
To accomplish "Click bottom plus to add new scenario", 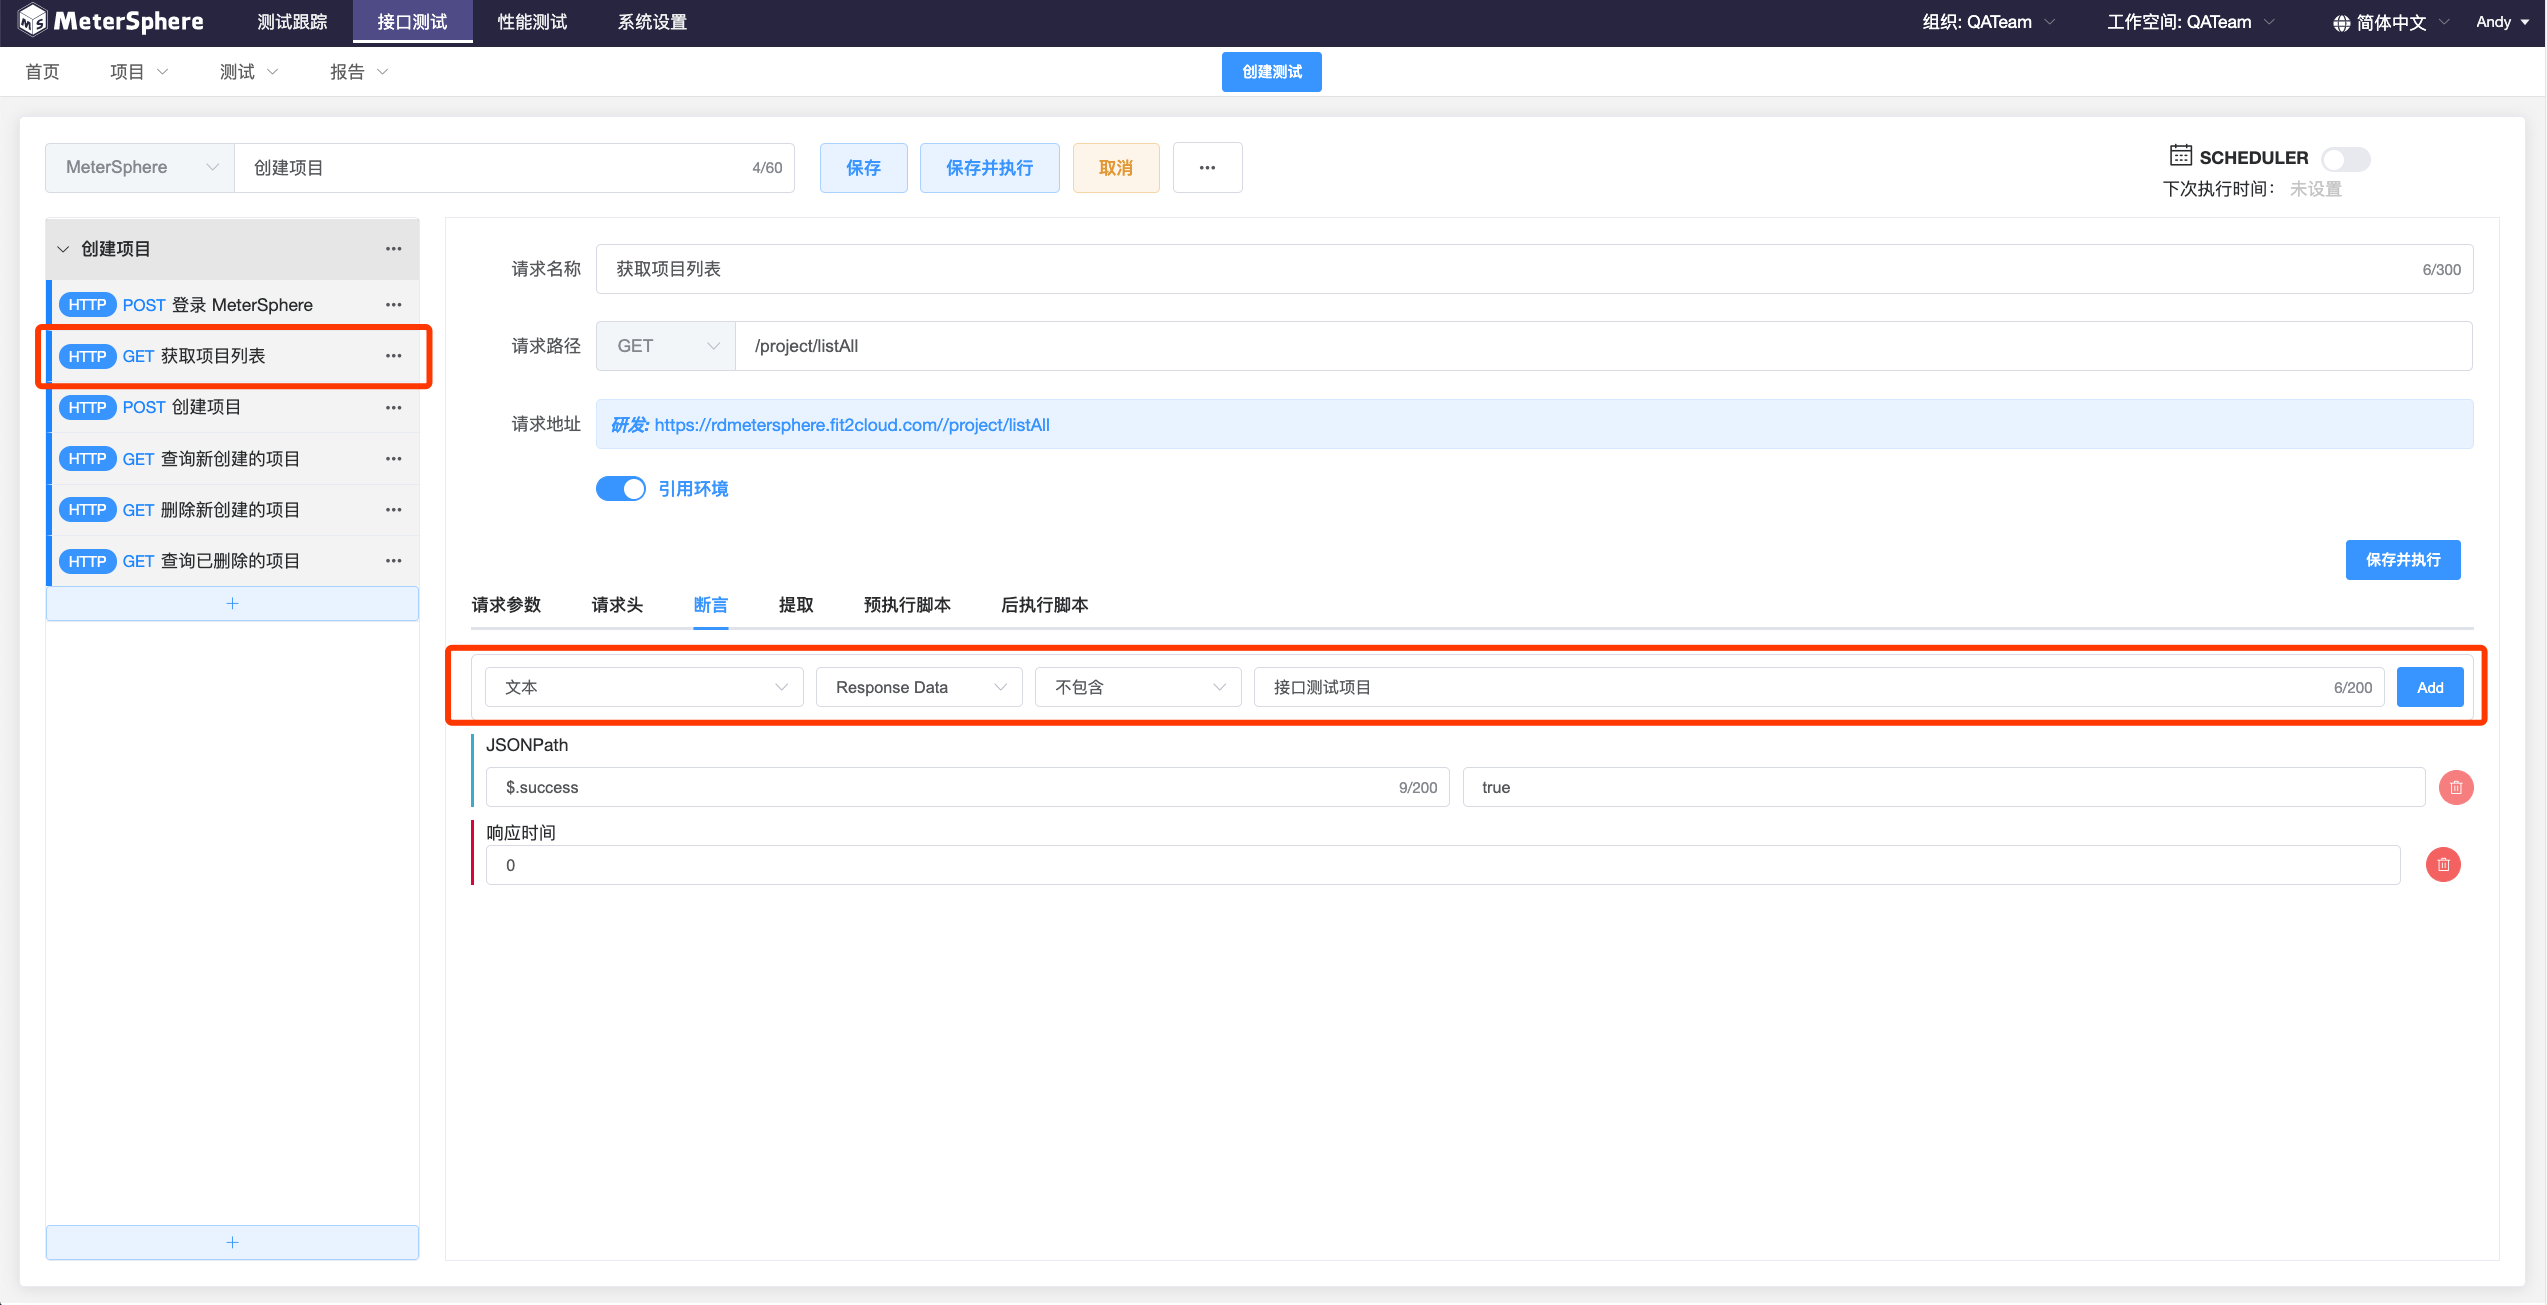I will 232,1242.
